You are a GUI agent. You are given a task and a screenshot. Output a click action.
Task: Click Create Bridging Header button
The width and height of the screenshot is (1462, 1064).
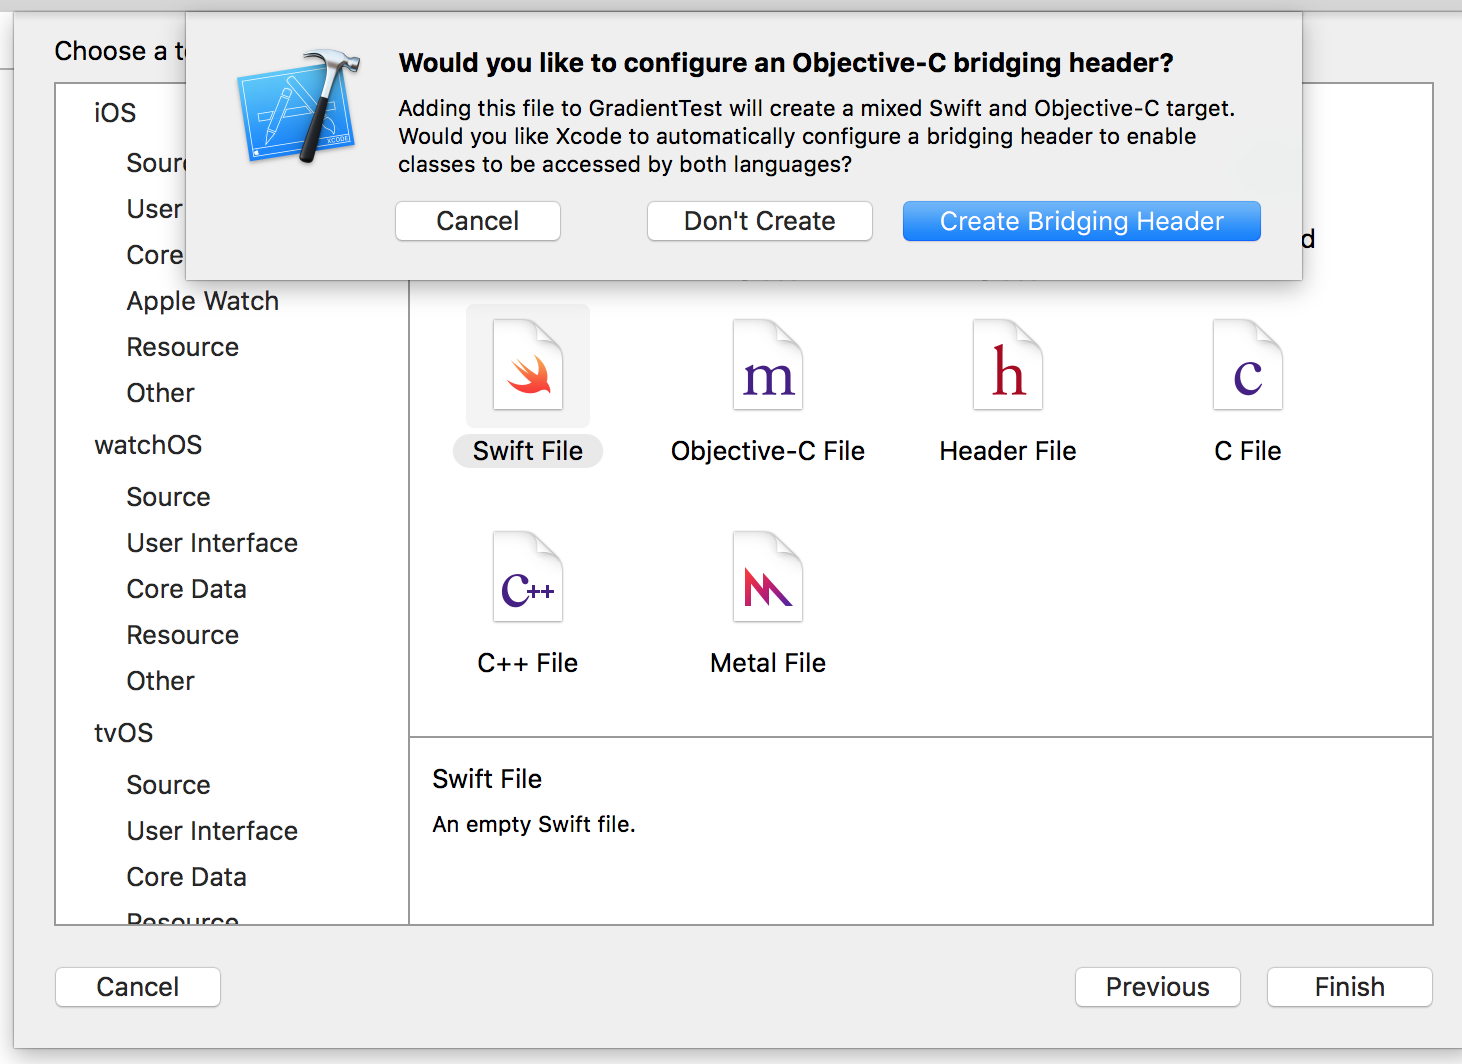coord(1081,221)
